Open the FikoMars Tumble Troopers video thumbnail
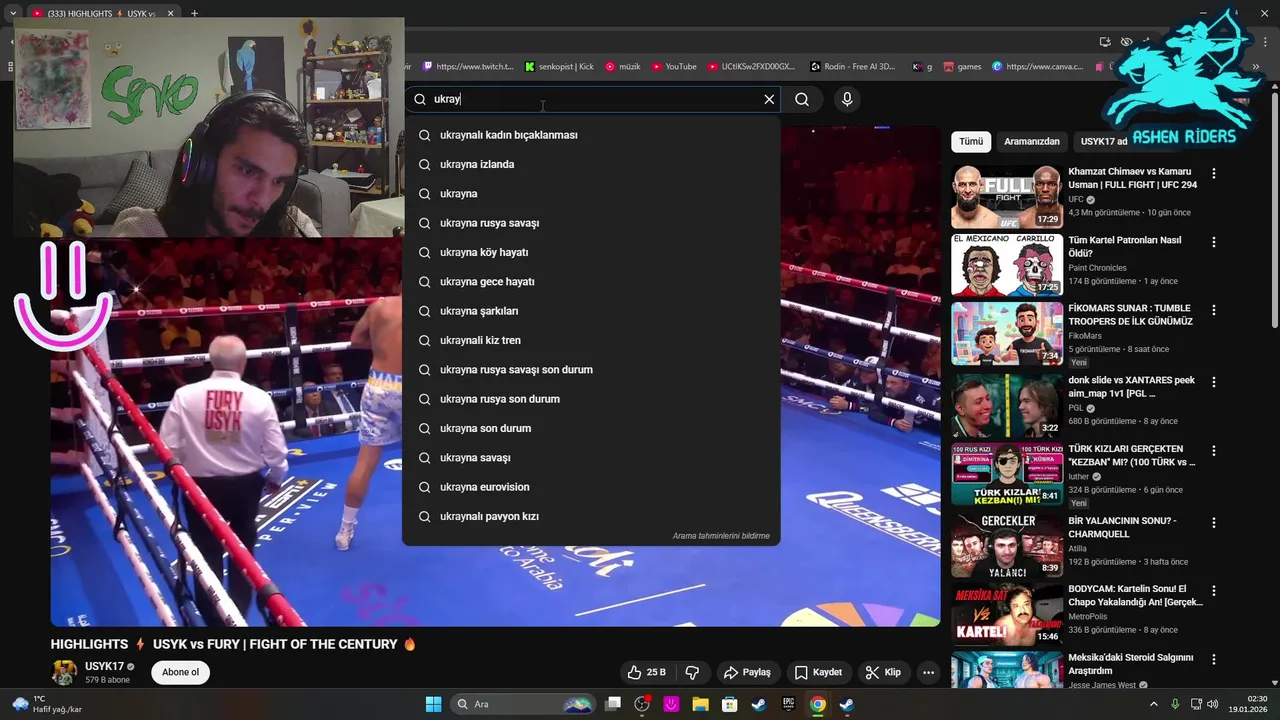This screenshot has height=720, width=1280. (x=1007, y=333)
